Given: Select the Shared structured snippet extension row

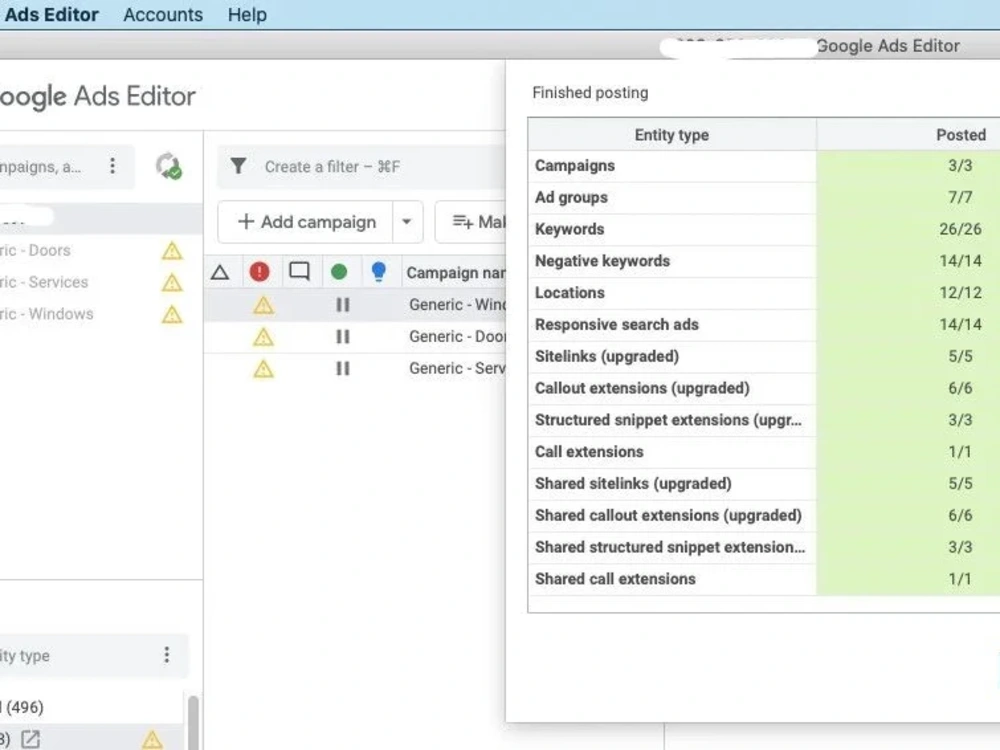Looking at the screenshot, I should click(764, 547).
